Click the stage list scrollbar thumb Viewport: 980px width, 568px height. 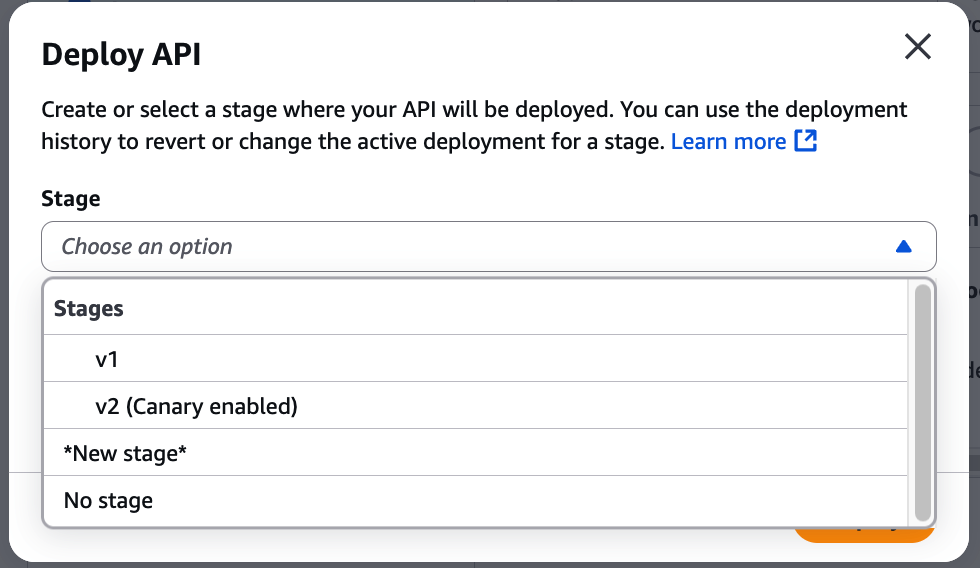(923, 400)
